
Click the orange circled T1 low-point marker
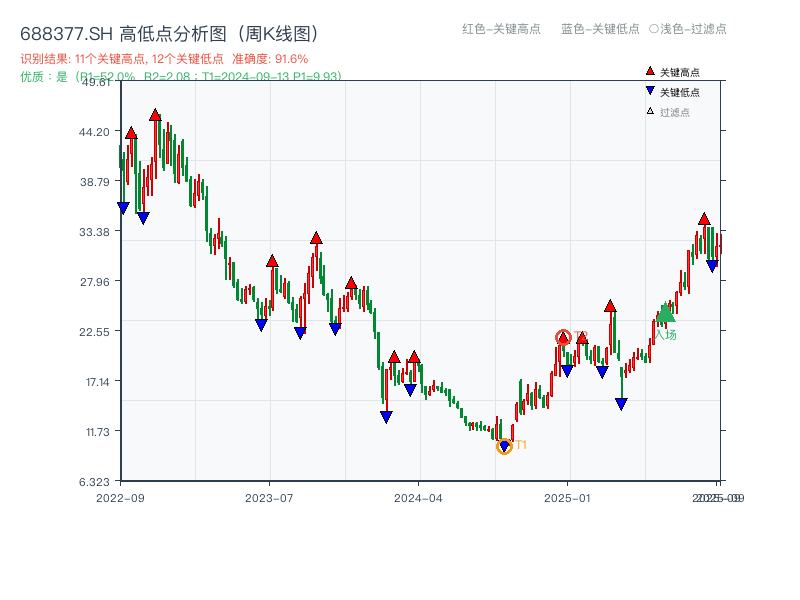click(x=504, y=444)
